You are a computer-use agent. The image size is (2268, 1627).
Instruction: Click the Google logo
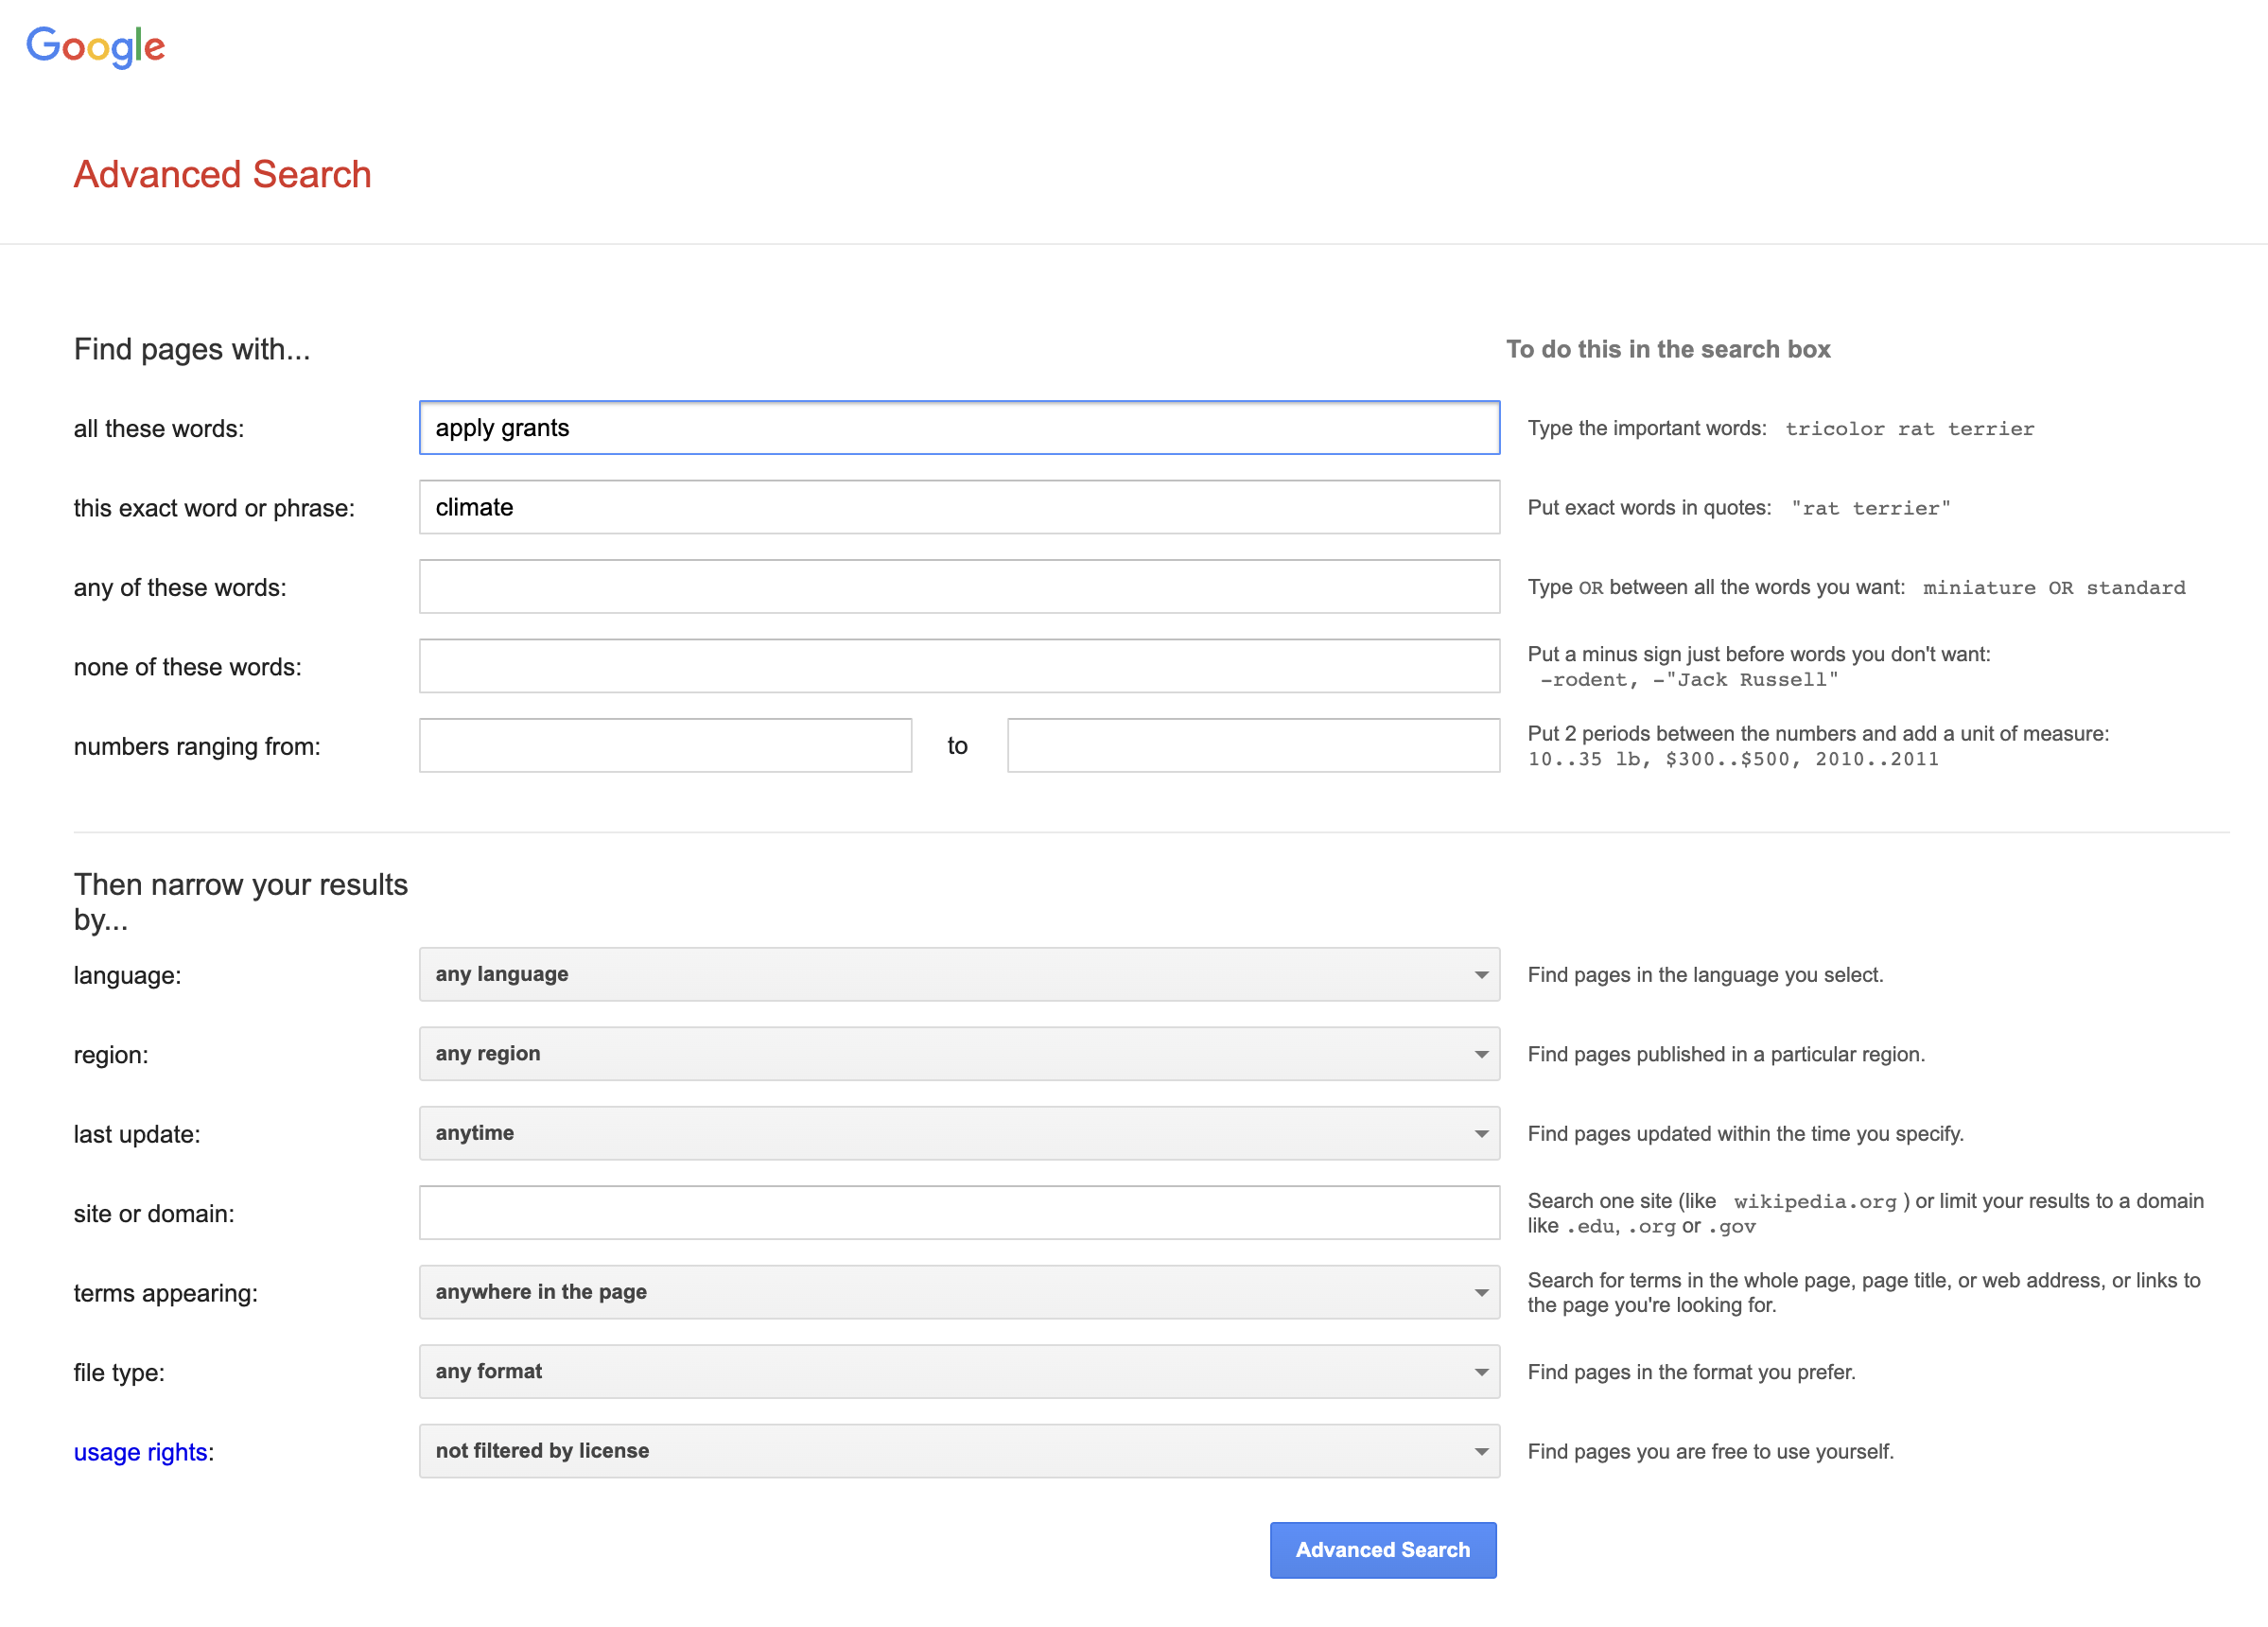click(95, 46)
